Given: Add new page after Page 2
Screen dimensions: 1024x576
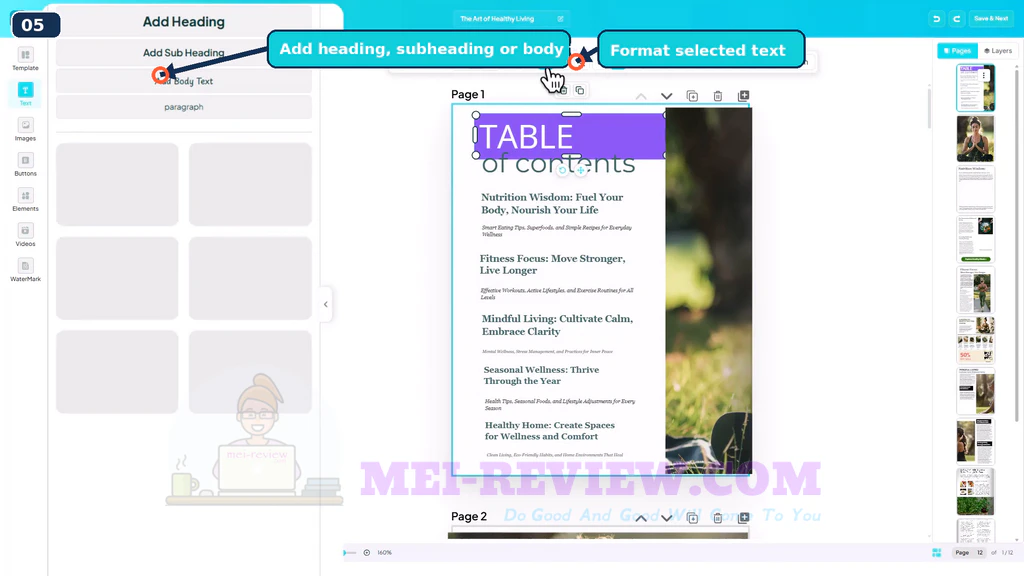Looking at the screenshot, I should pyautogui.click(x=743, y=518).
